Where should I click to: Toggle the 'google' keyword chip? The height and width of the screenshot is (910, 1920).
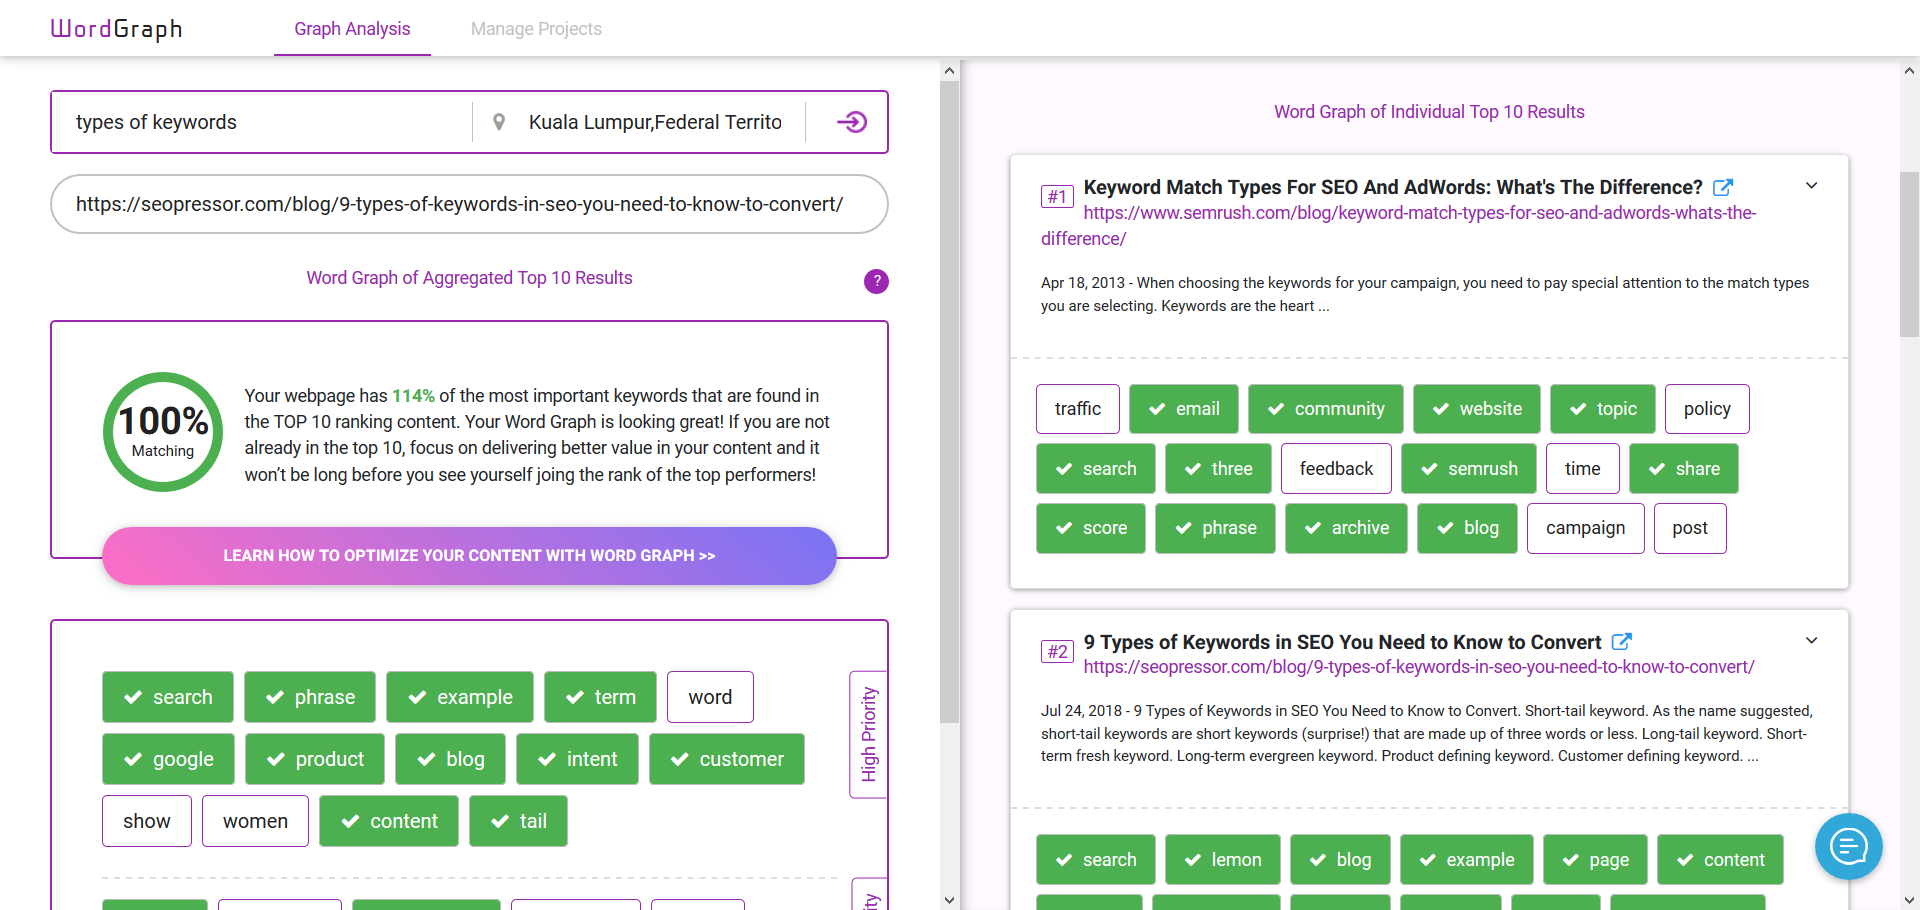[x=168, y=759]
